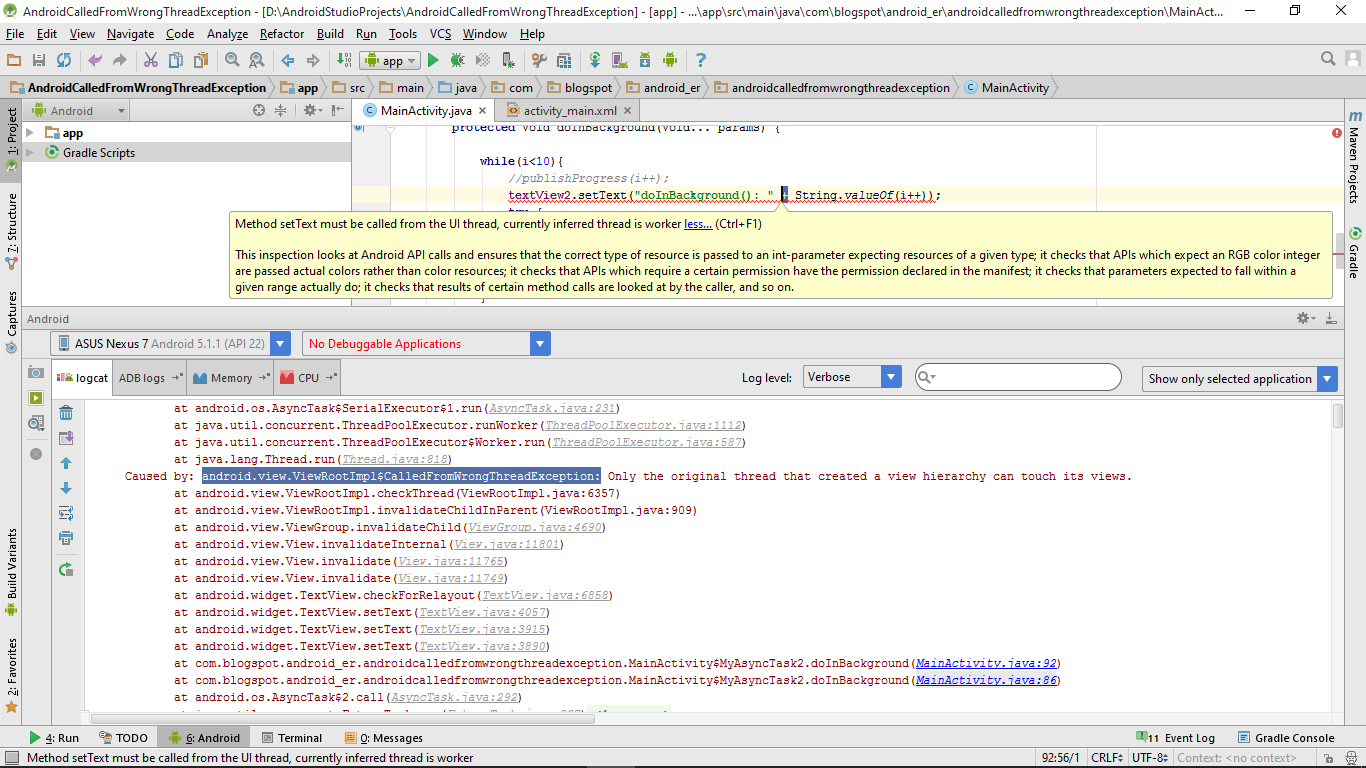The image size is (1366, 768).
Task: Start debugging with the Debug icon
Action: click(458, 60)
